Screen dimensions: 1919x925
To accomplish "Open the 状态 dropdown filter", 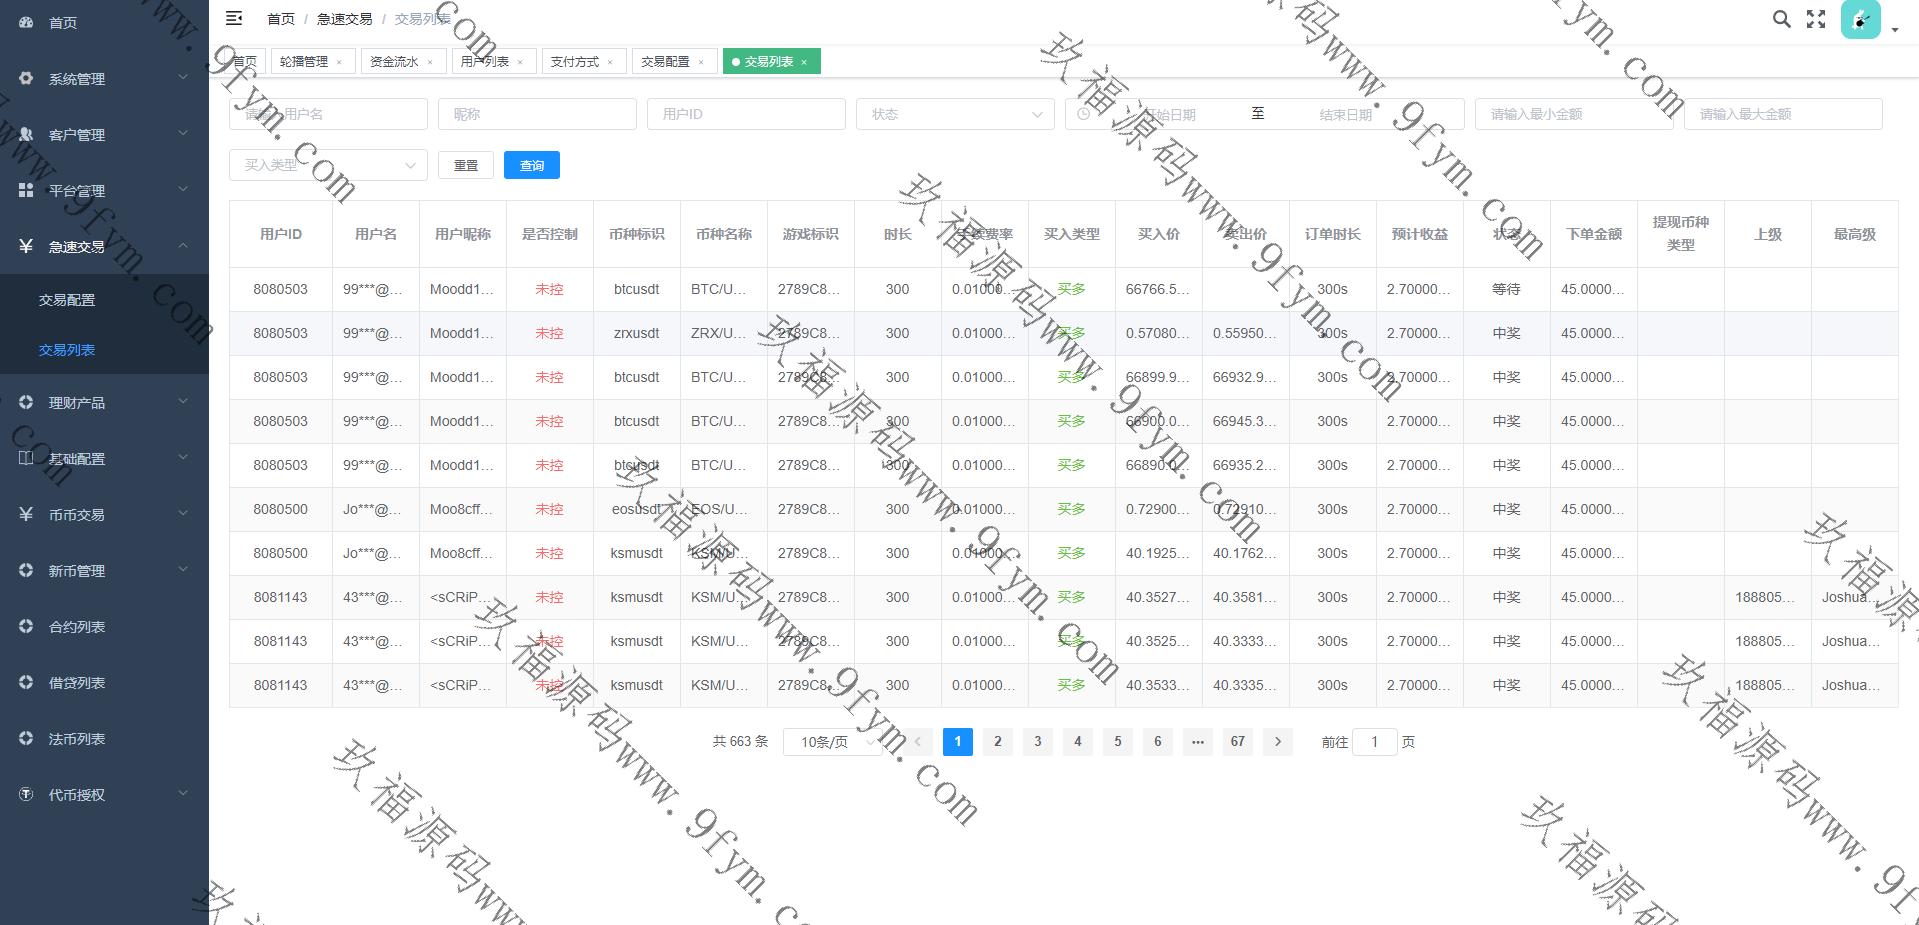I will click(954, 114).
